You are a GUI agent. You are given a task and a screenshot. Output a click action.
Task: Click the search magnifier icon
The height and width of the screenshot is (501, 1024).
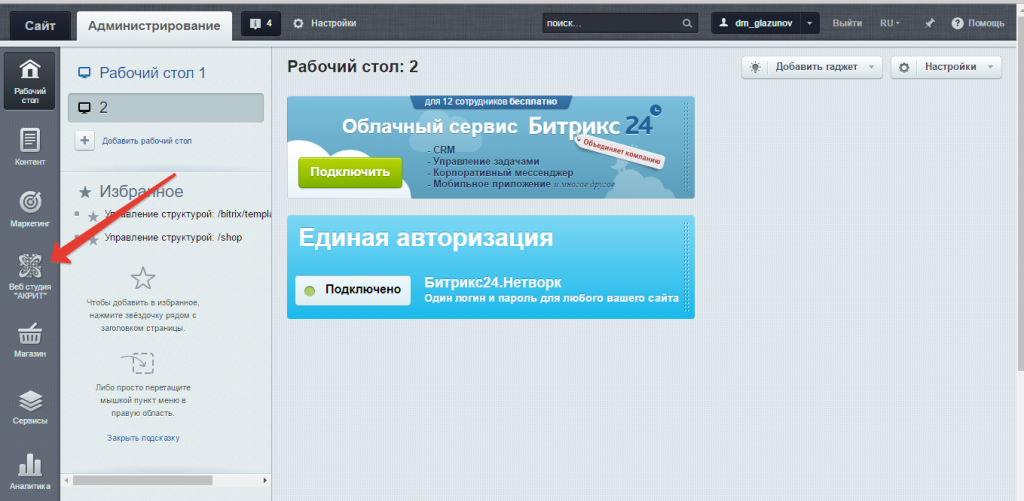coord(686,24)
